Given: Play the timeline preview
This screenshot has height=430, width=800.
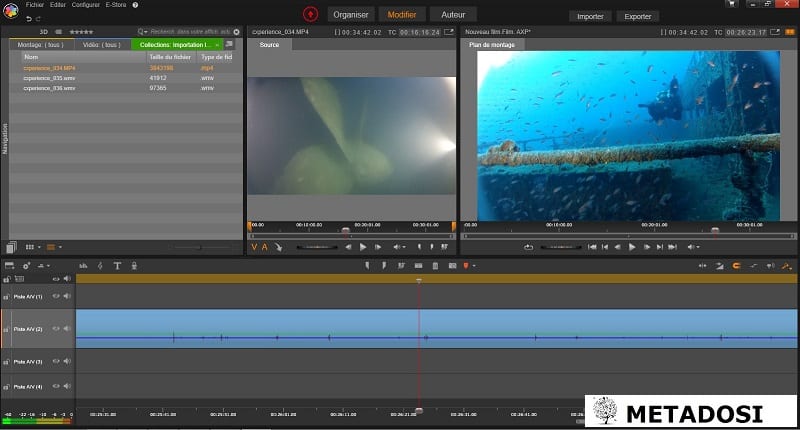Looking at the screenshot, I should click(x=632, y=247).
